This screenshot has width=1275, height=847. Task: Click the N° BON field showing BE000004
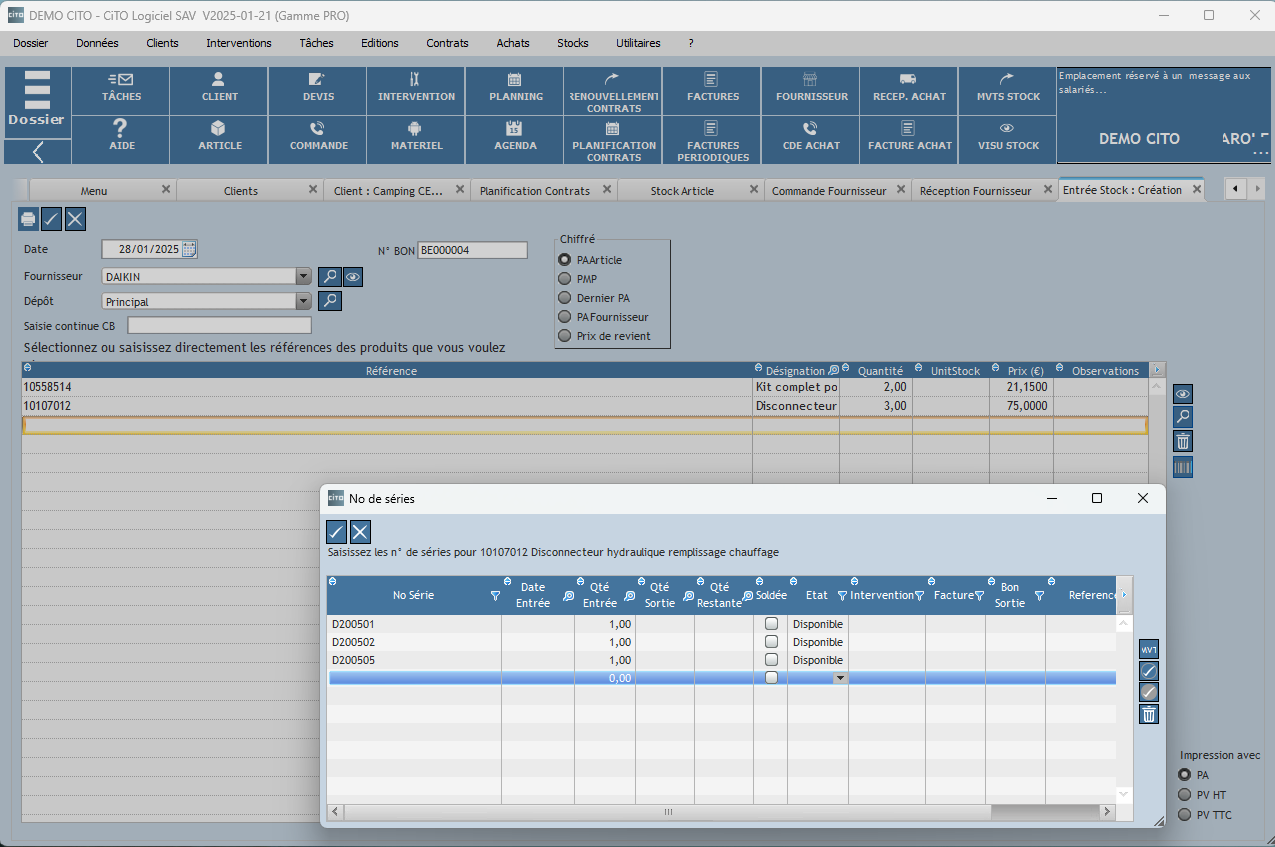point(472,250)
